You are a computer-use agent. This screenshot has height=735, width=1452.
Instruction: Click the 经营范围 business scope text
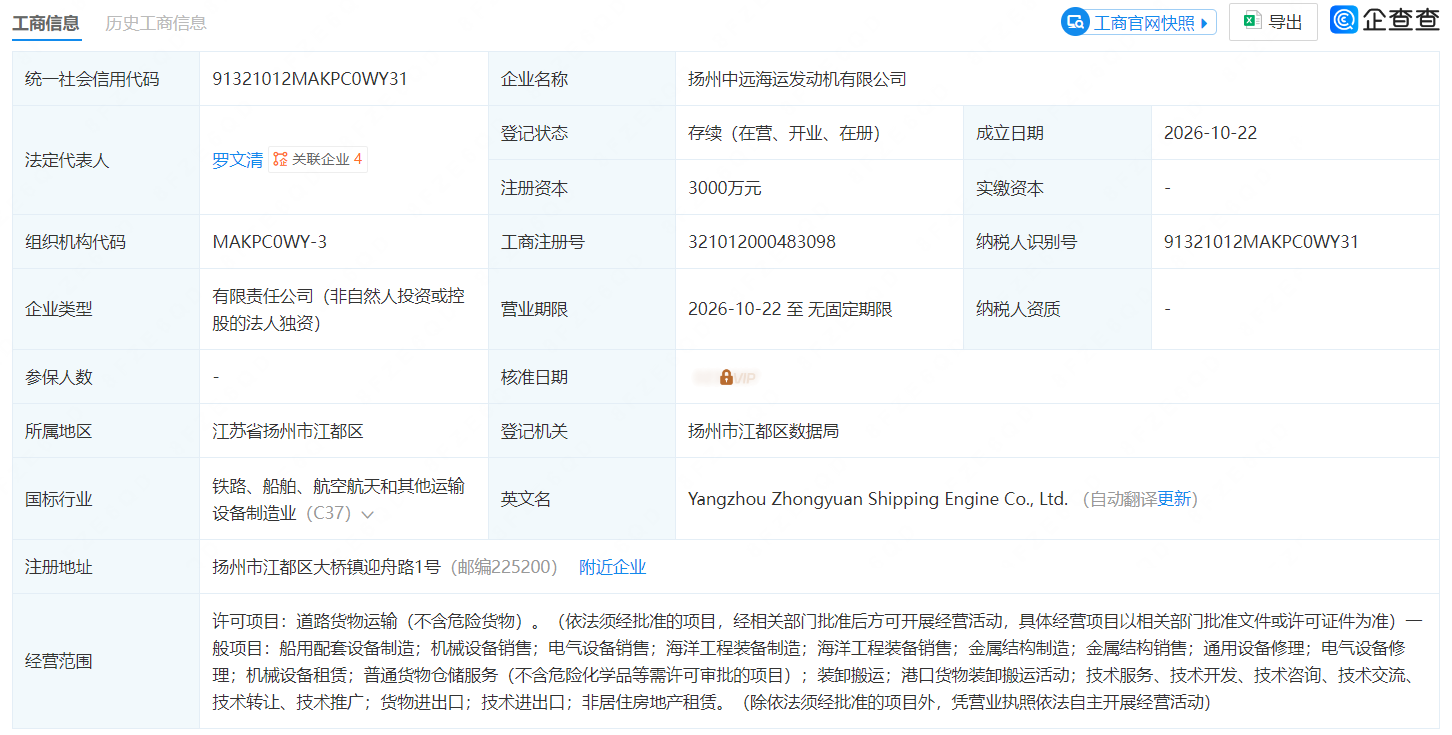(817, 661)
